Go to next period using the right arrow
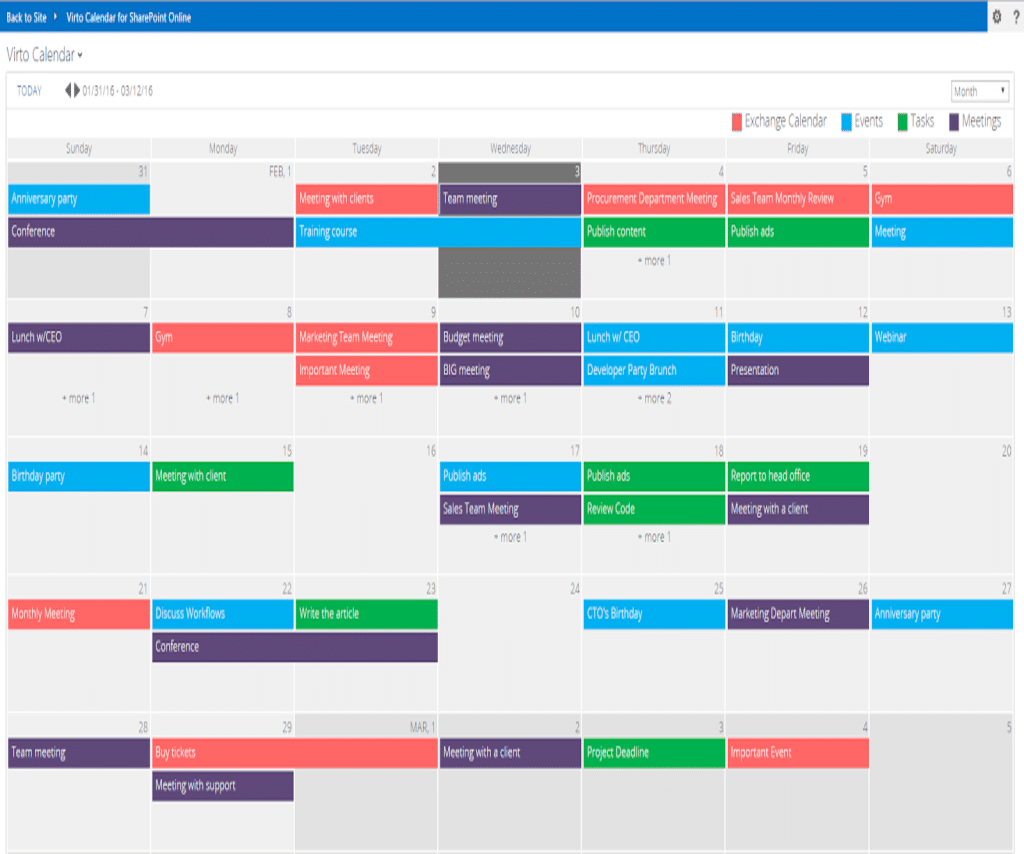 (x=75, y=89)
